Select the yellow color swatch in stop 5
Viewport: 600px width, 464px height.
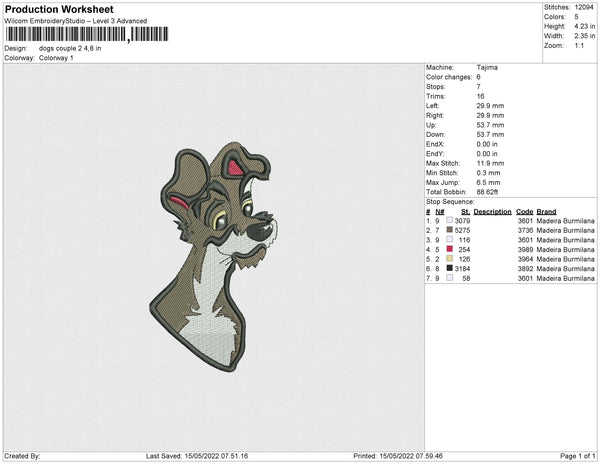pos(450,259)
